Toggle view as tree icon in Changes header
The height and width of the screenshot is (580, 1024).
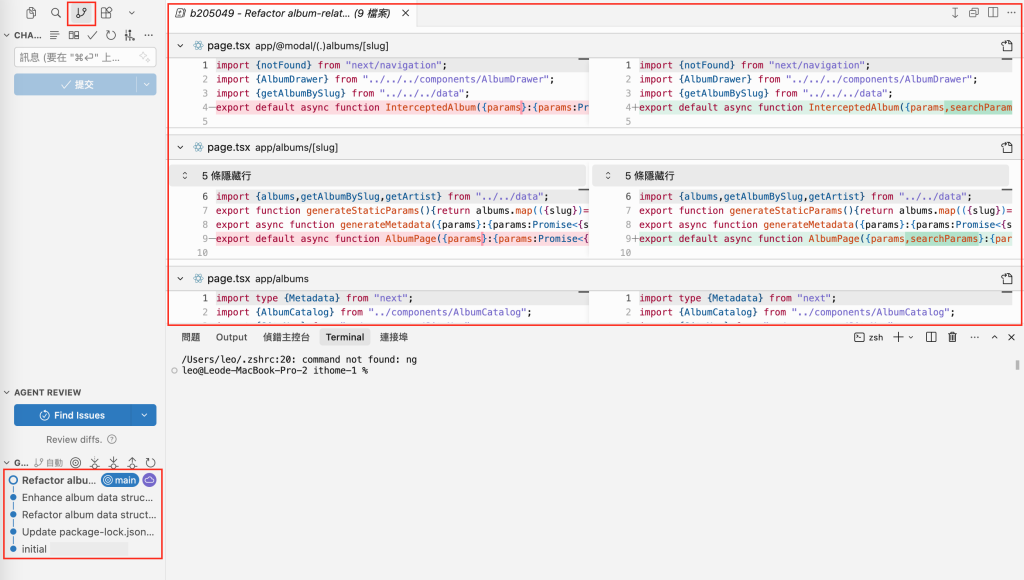pos(55,35)
